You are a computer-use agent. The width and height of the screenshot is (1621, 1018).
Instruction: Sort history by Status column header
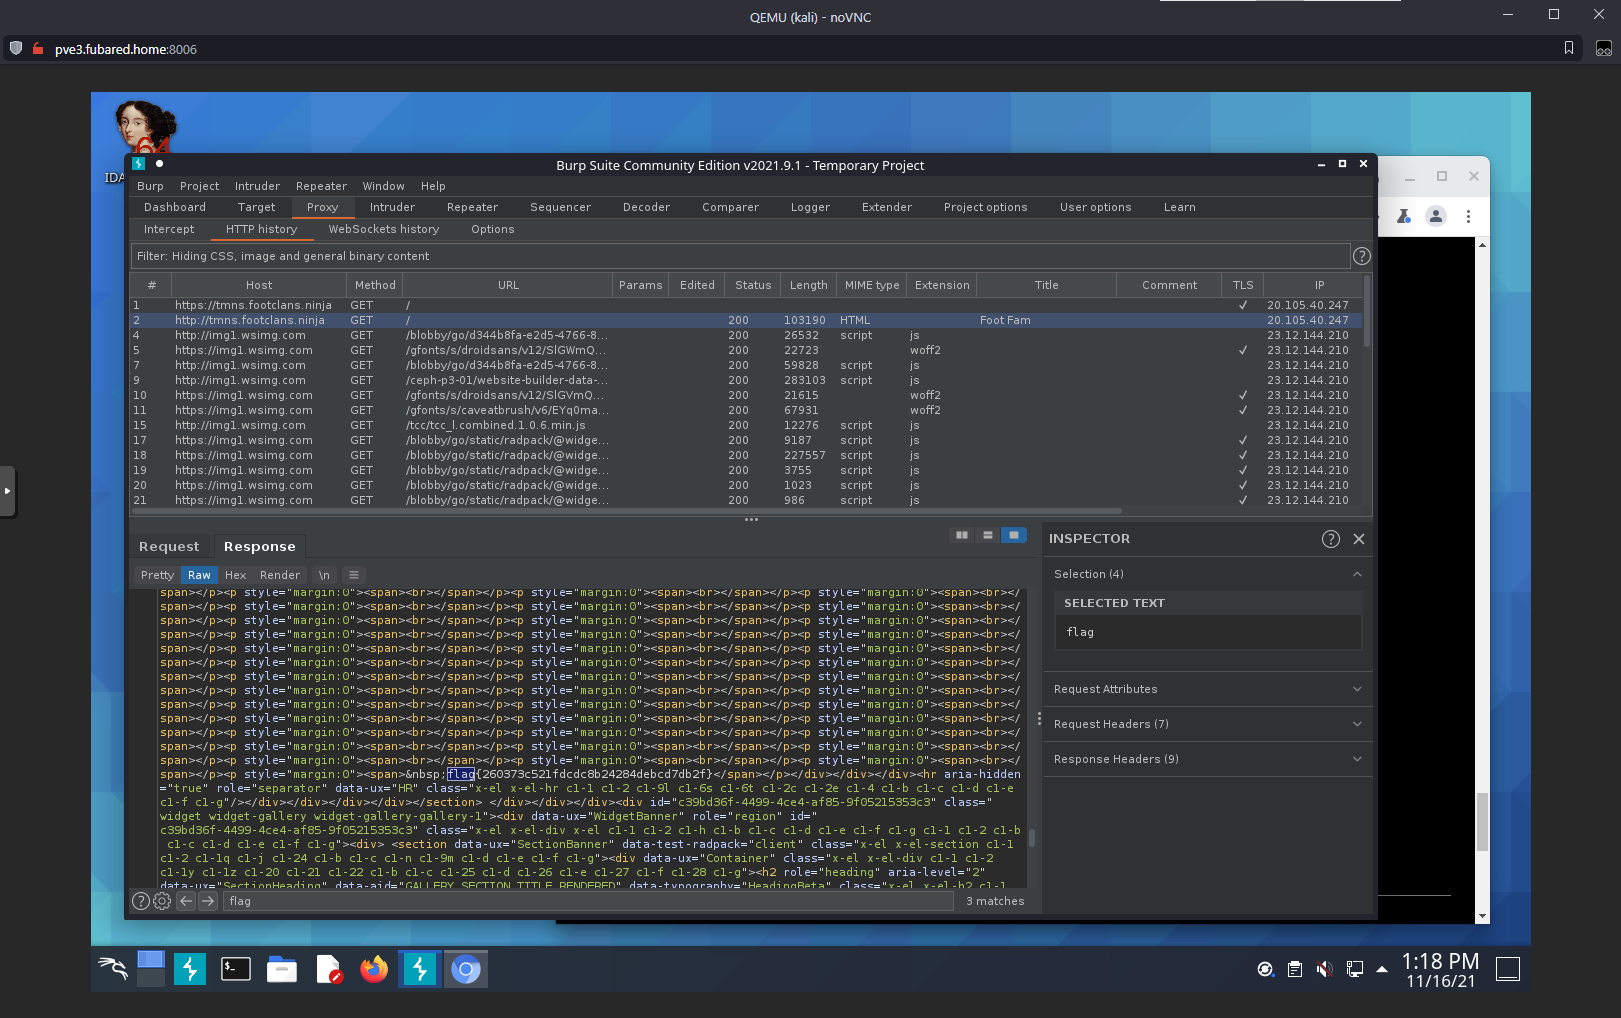tap(753, 285)
